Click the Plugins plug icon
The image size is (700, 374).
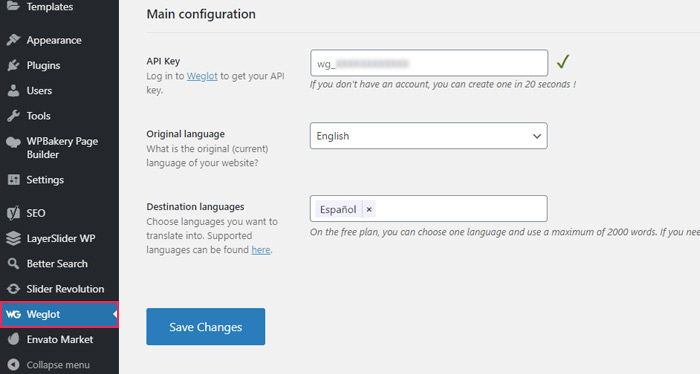[13, 65]
